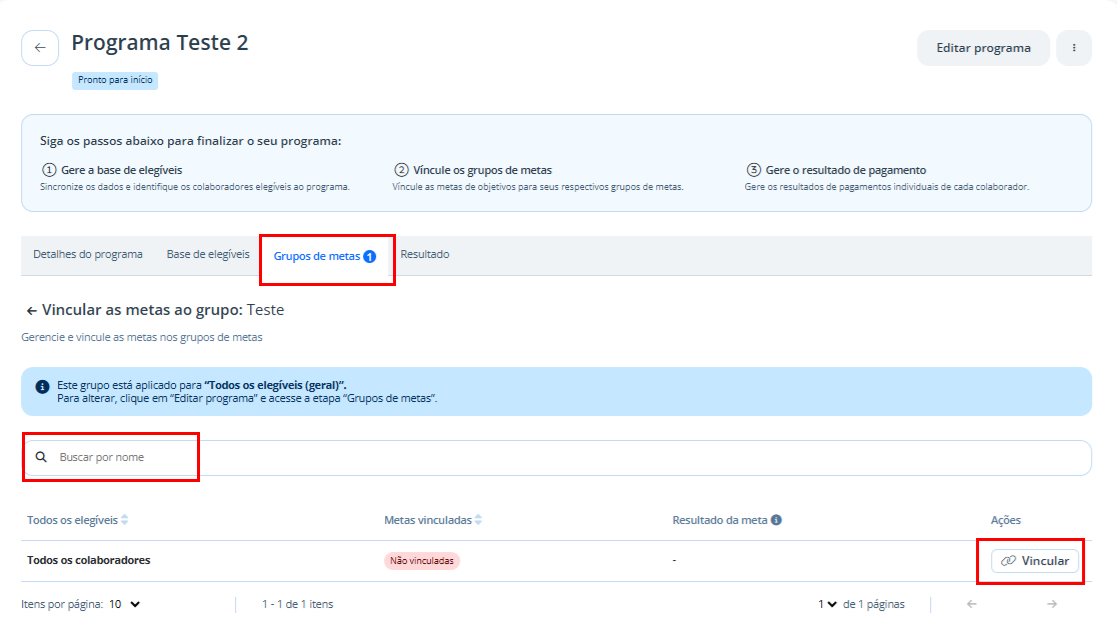The image size is (1117, 638).
Task: Switch to Base de elegíveis tab
Action: pos(208,254)
